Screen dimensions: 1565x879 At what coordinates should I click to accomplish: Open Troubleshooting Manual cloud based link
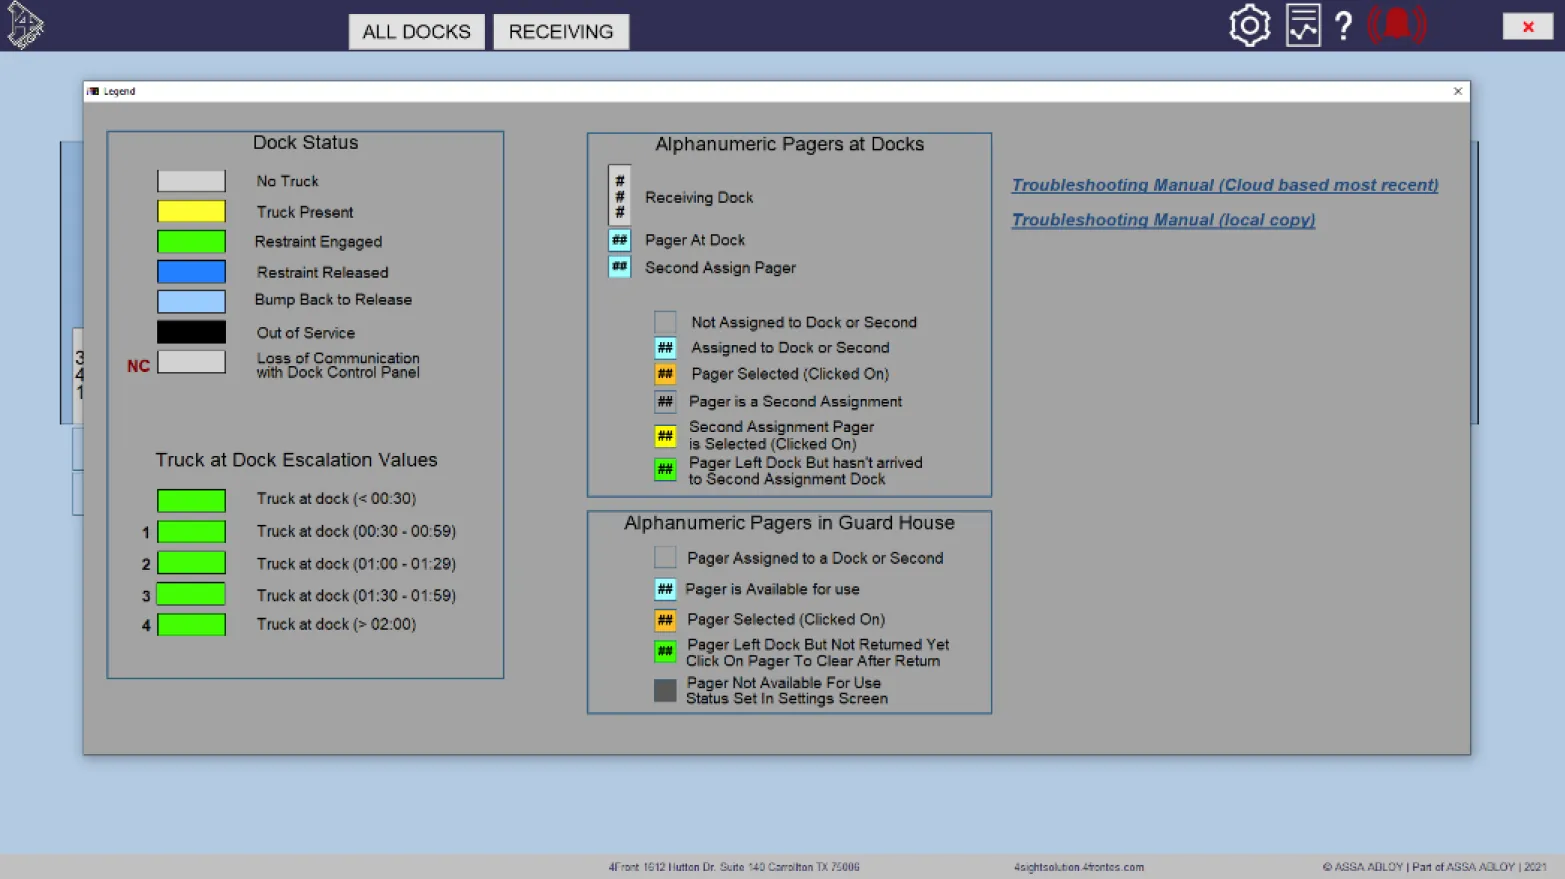[1225, 185]
